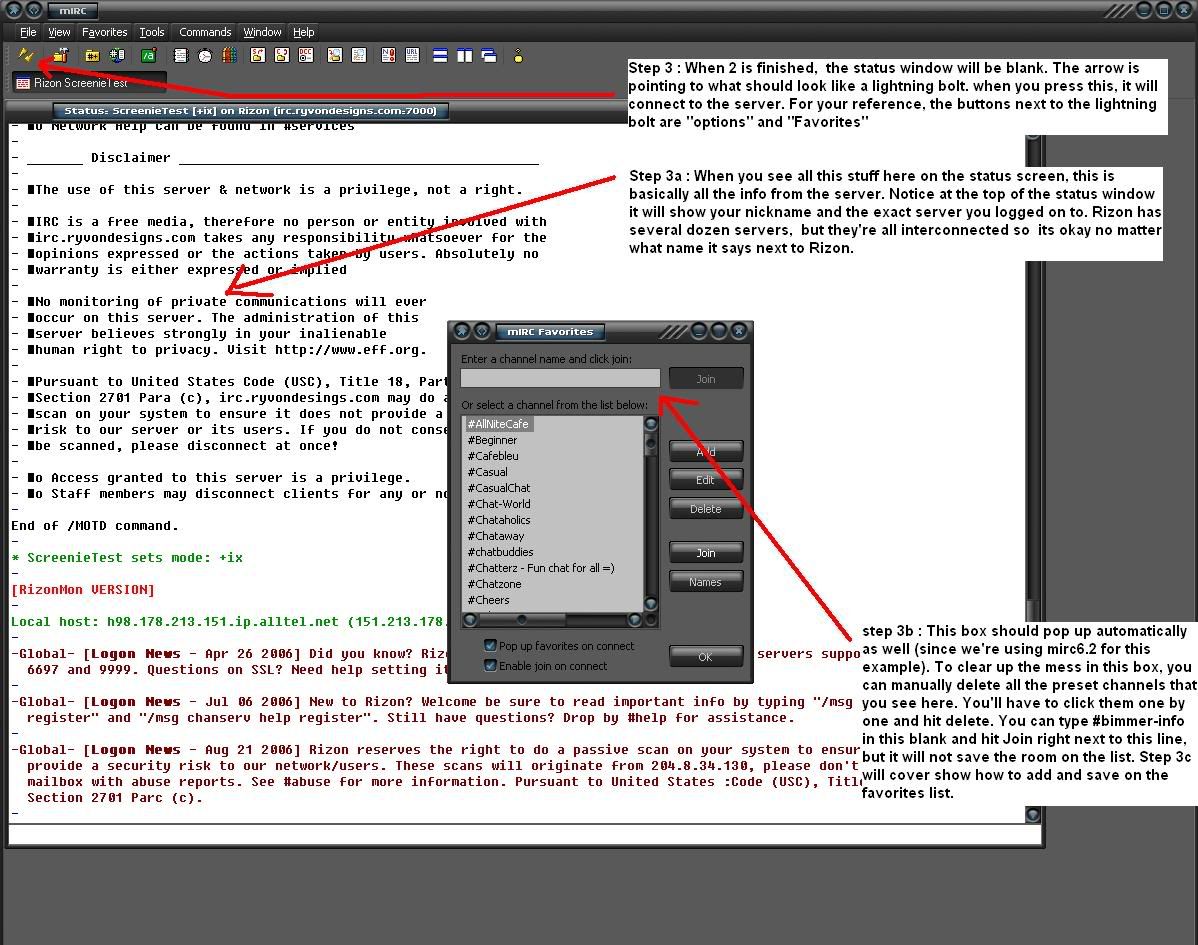Click the Names button in mIRC Favorites
Screen dimensions: 1198x945
tap(706, 582)
